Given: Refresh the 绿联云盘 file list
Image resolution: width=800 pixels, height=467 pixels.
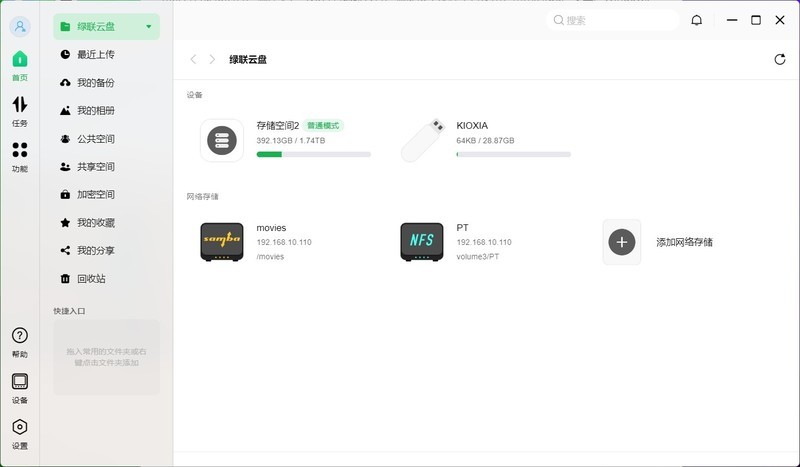Looking at the screenshot, I should pos(780,59).
